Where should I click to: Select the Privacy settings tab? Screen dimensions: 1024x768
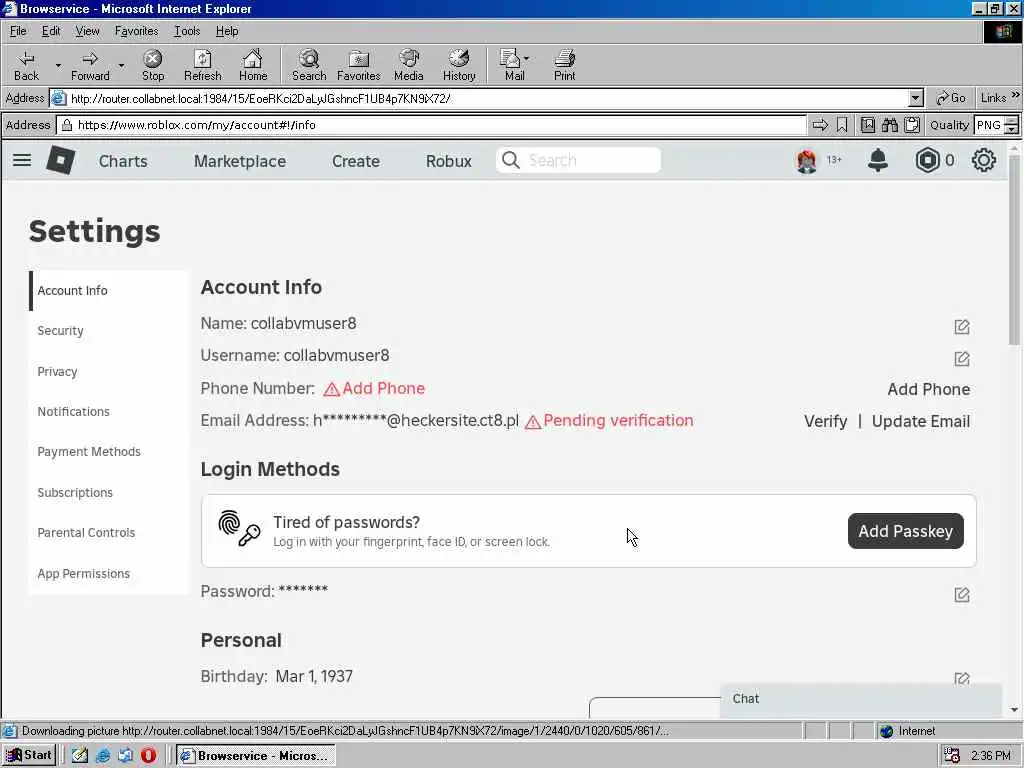coord(109,372)
